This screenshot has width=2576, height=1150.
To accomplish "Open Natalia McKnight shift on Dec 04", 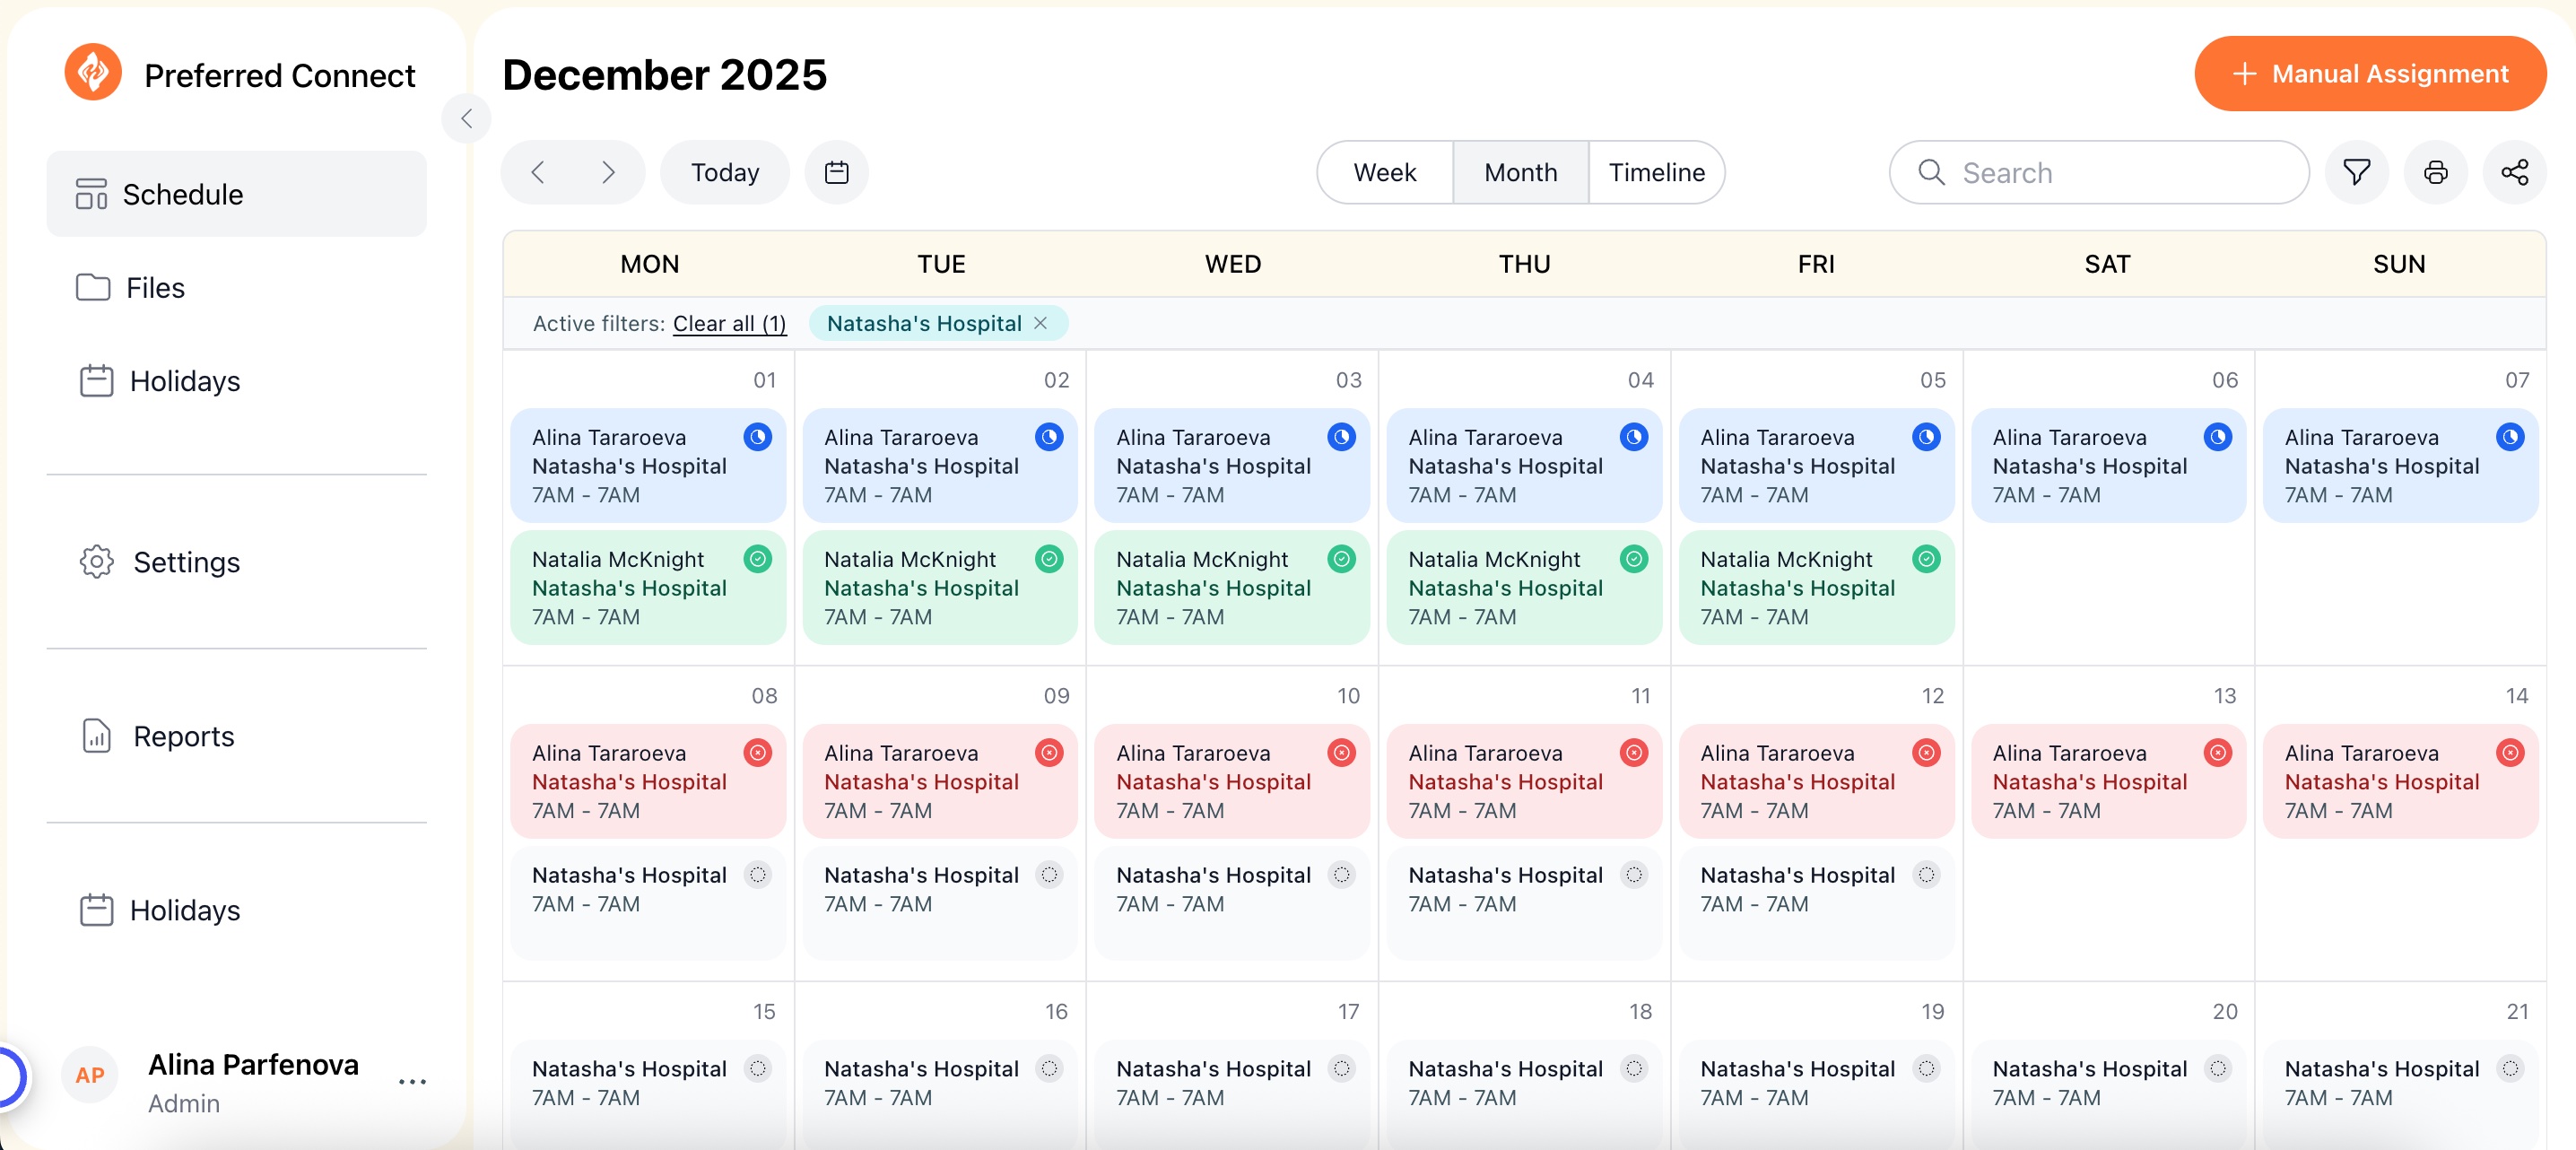I will (1524, 587).
